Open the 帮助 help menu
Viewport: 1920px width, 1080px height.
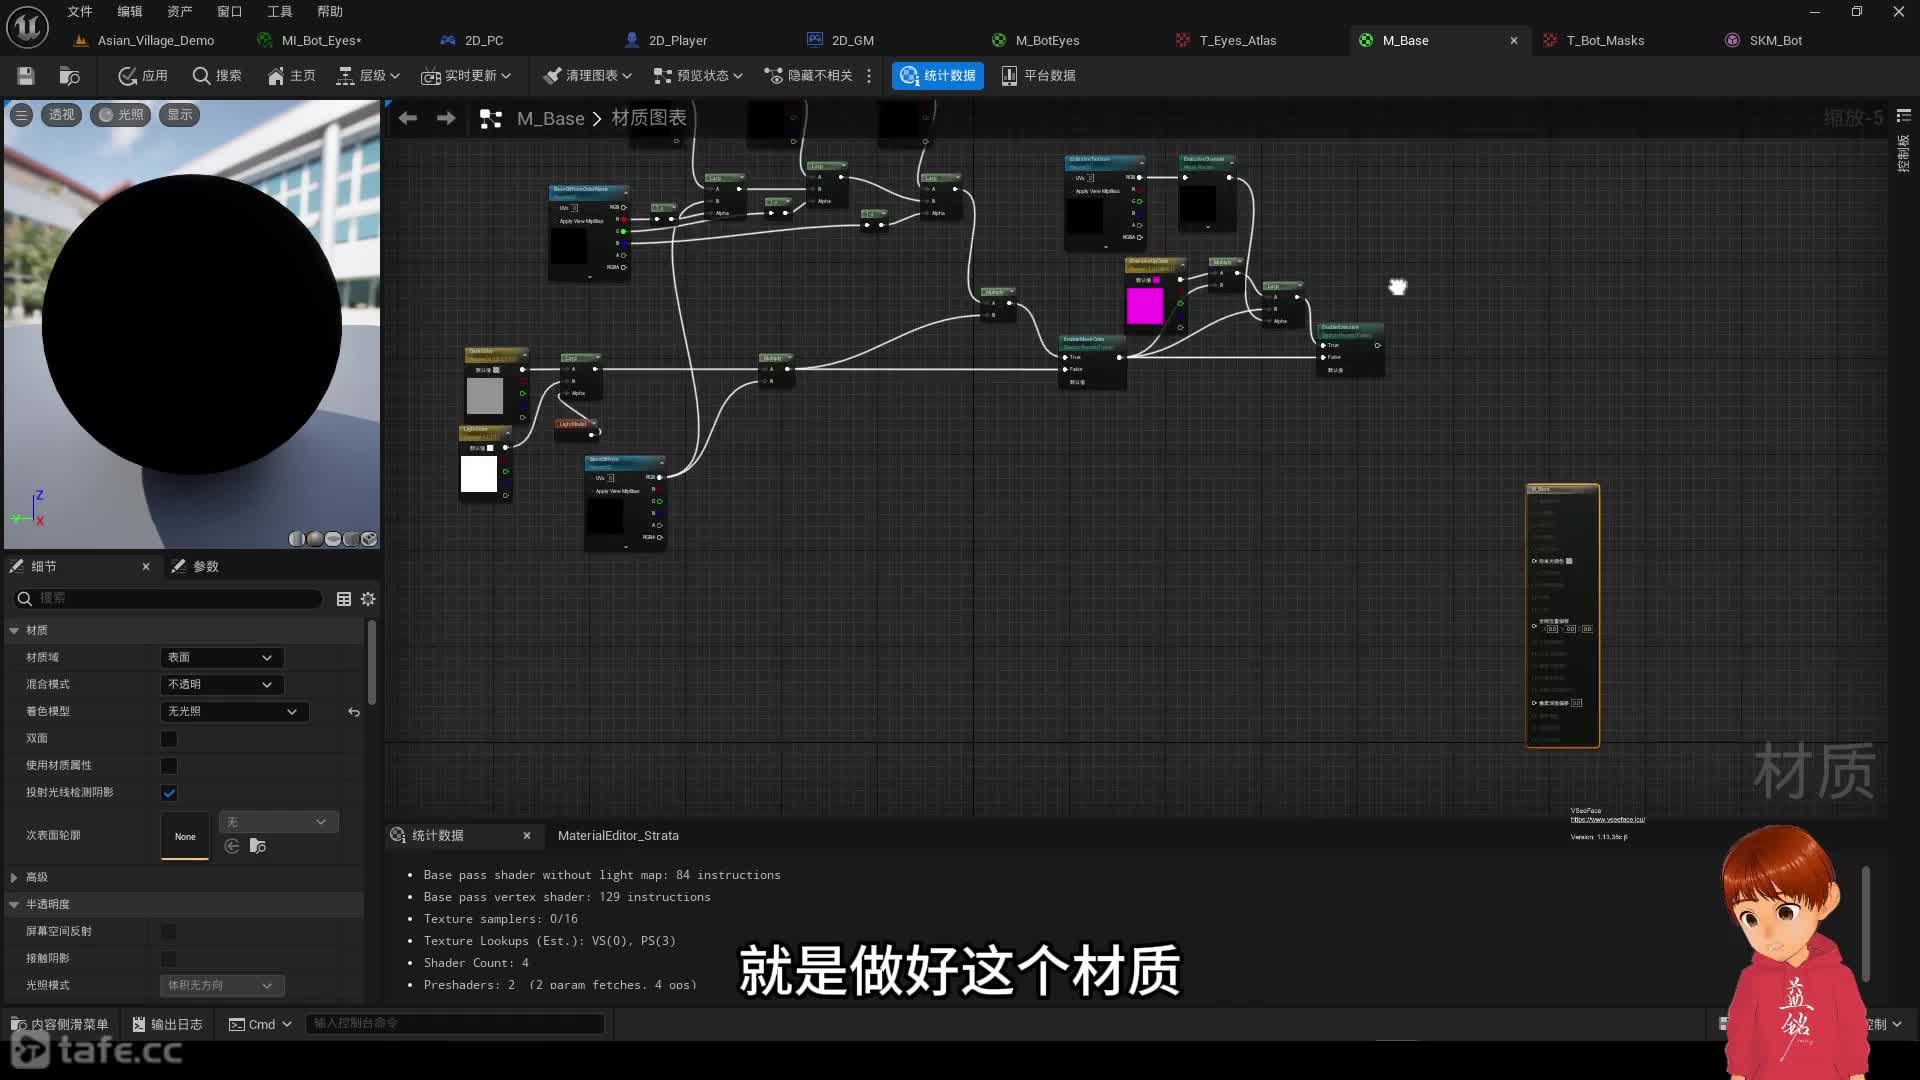click(x=330, y=12)
